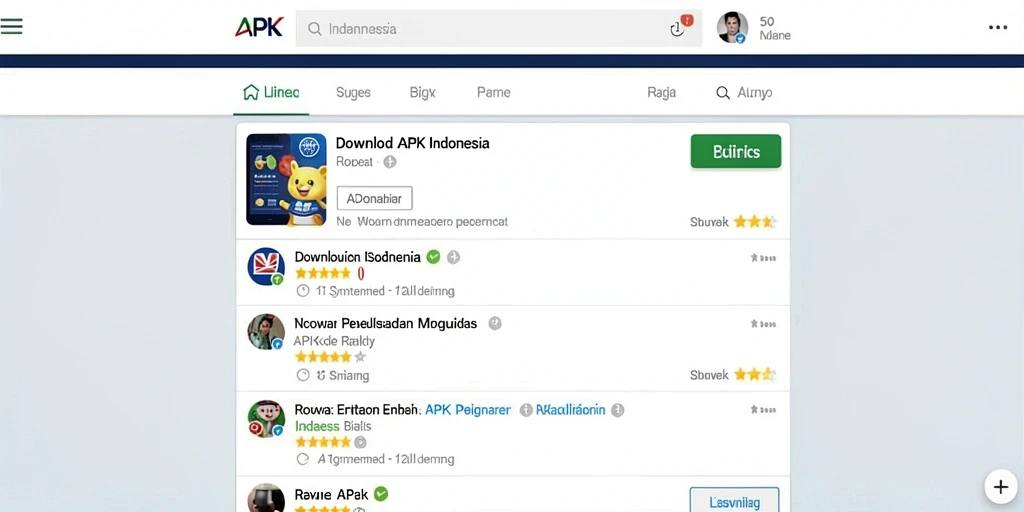The height and width of the screenshot is (512, 1024).
Task: Click the gray info icon beside Moguidas
Action: [495, 323]
